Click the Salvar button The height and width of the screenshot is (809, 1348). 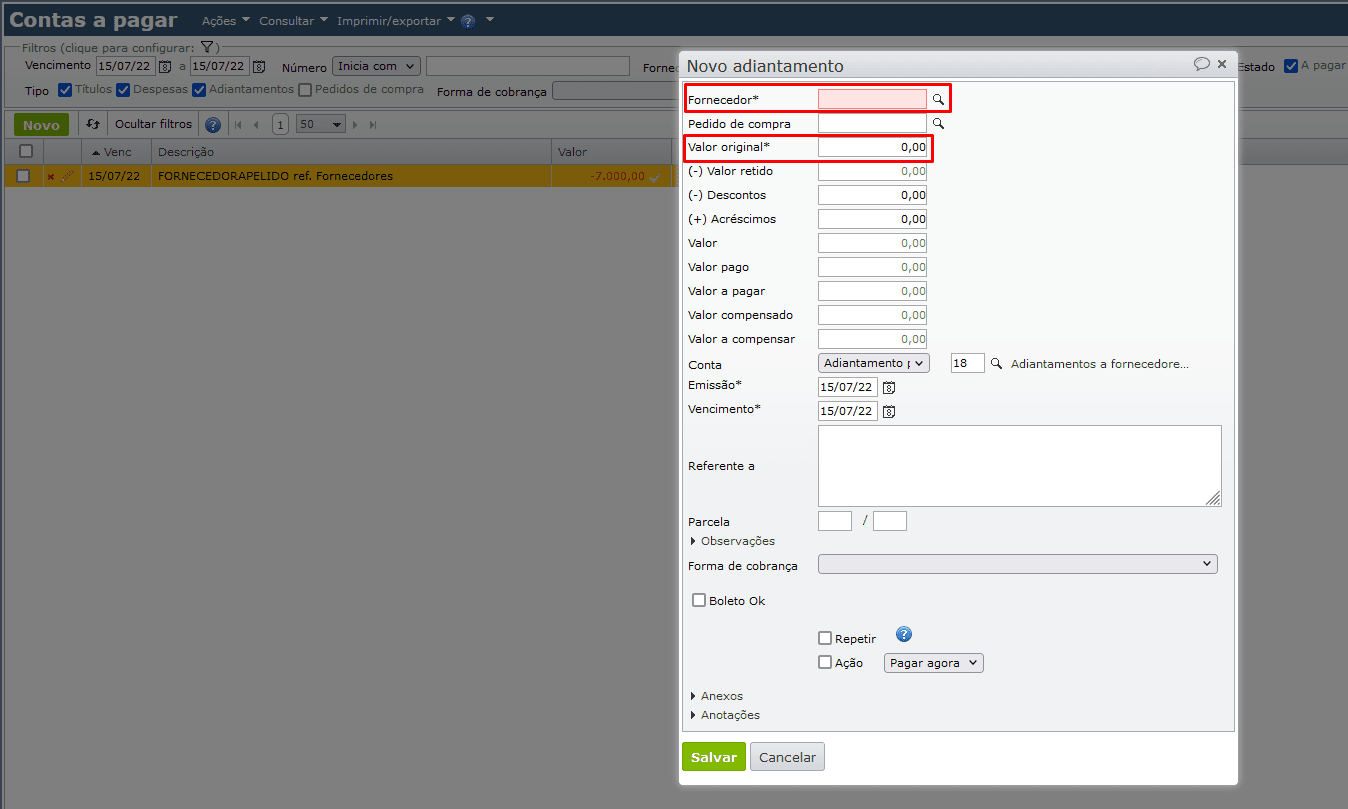[714, 757]
